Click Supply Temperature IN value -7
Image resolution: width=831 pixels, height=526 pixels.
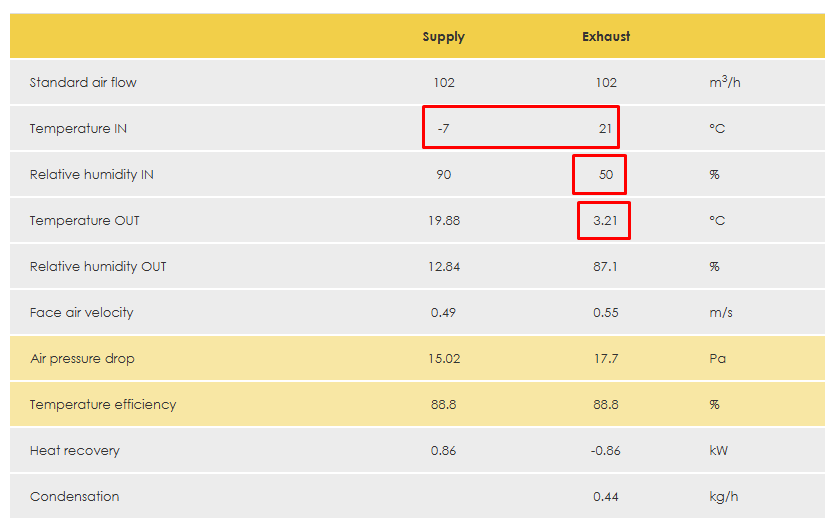(x=443, y=129)
